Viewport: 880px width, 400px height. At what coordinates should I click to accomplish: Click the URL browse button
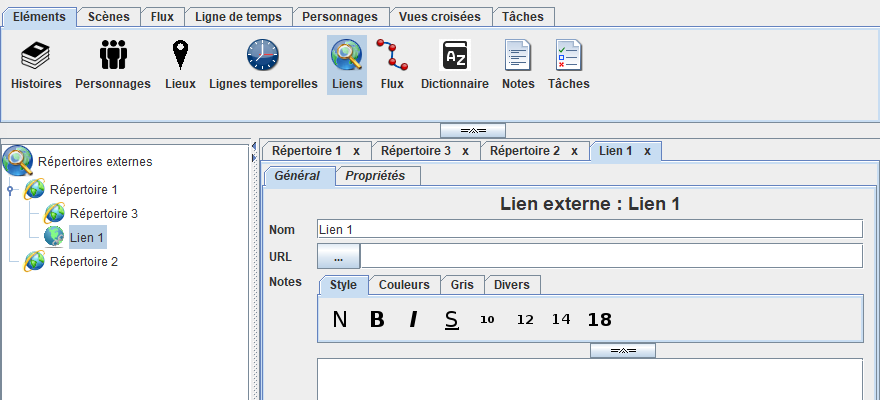[339, 256]
